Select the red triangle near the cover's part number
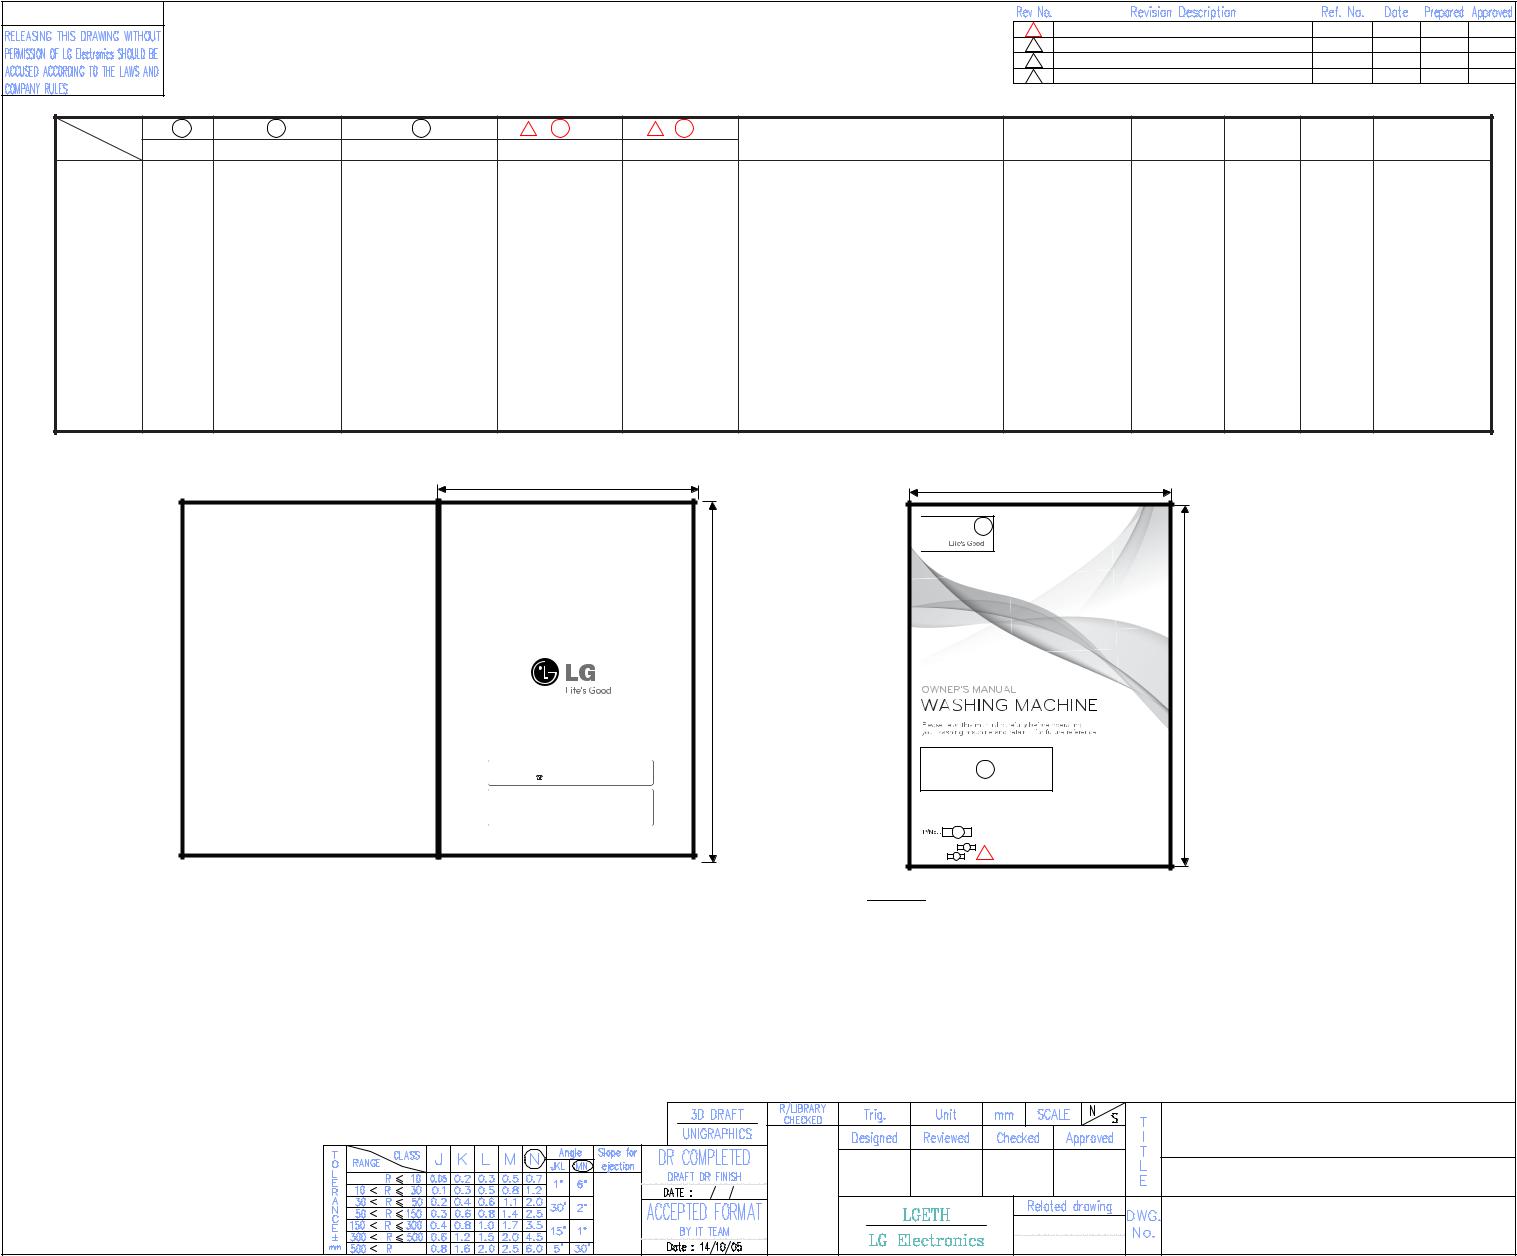 [x=984, y=853]
